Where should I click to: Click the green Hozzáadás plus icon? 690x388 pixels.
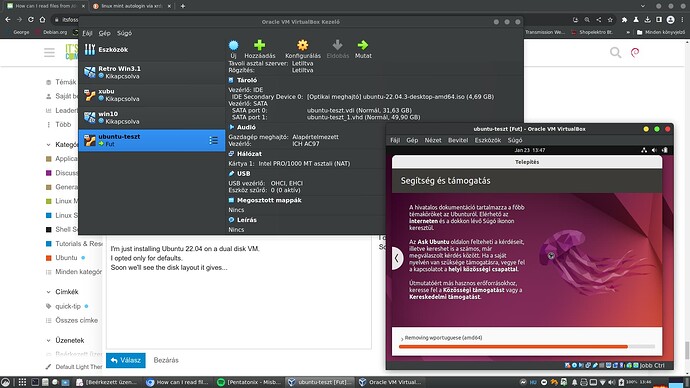(x=260, y=45)
